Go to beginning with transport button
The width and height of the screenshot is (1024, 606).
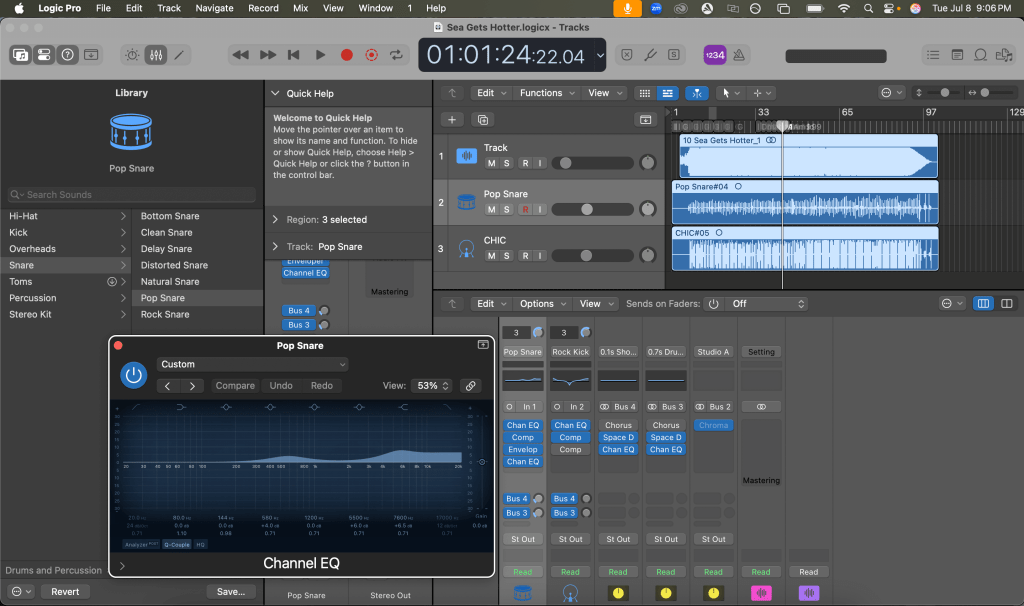click(294, 55)
